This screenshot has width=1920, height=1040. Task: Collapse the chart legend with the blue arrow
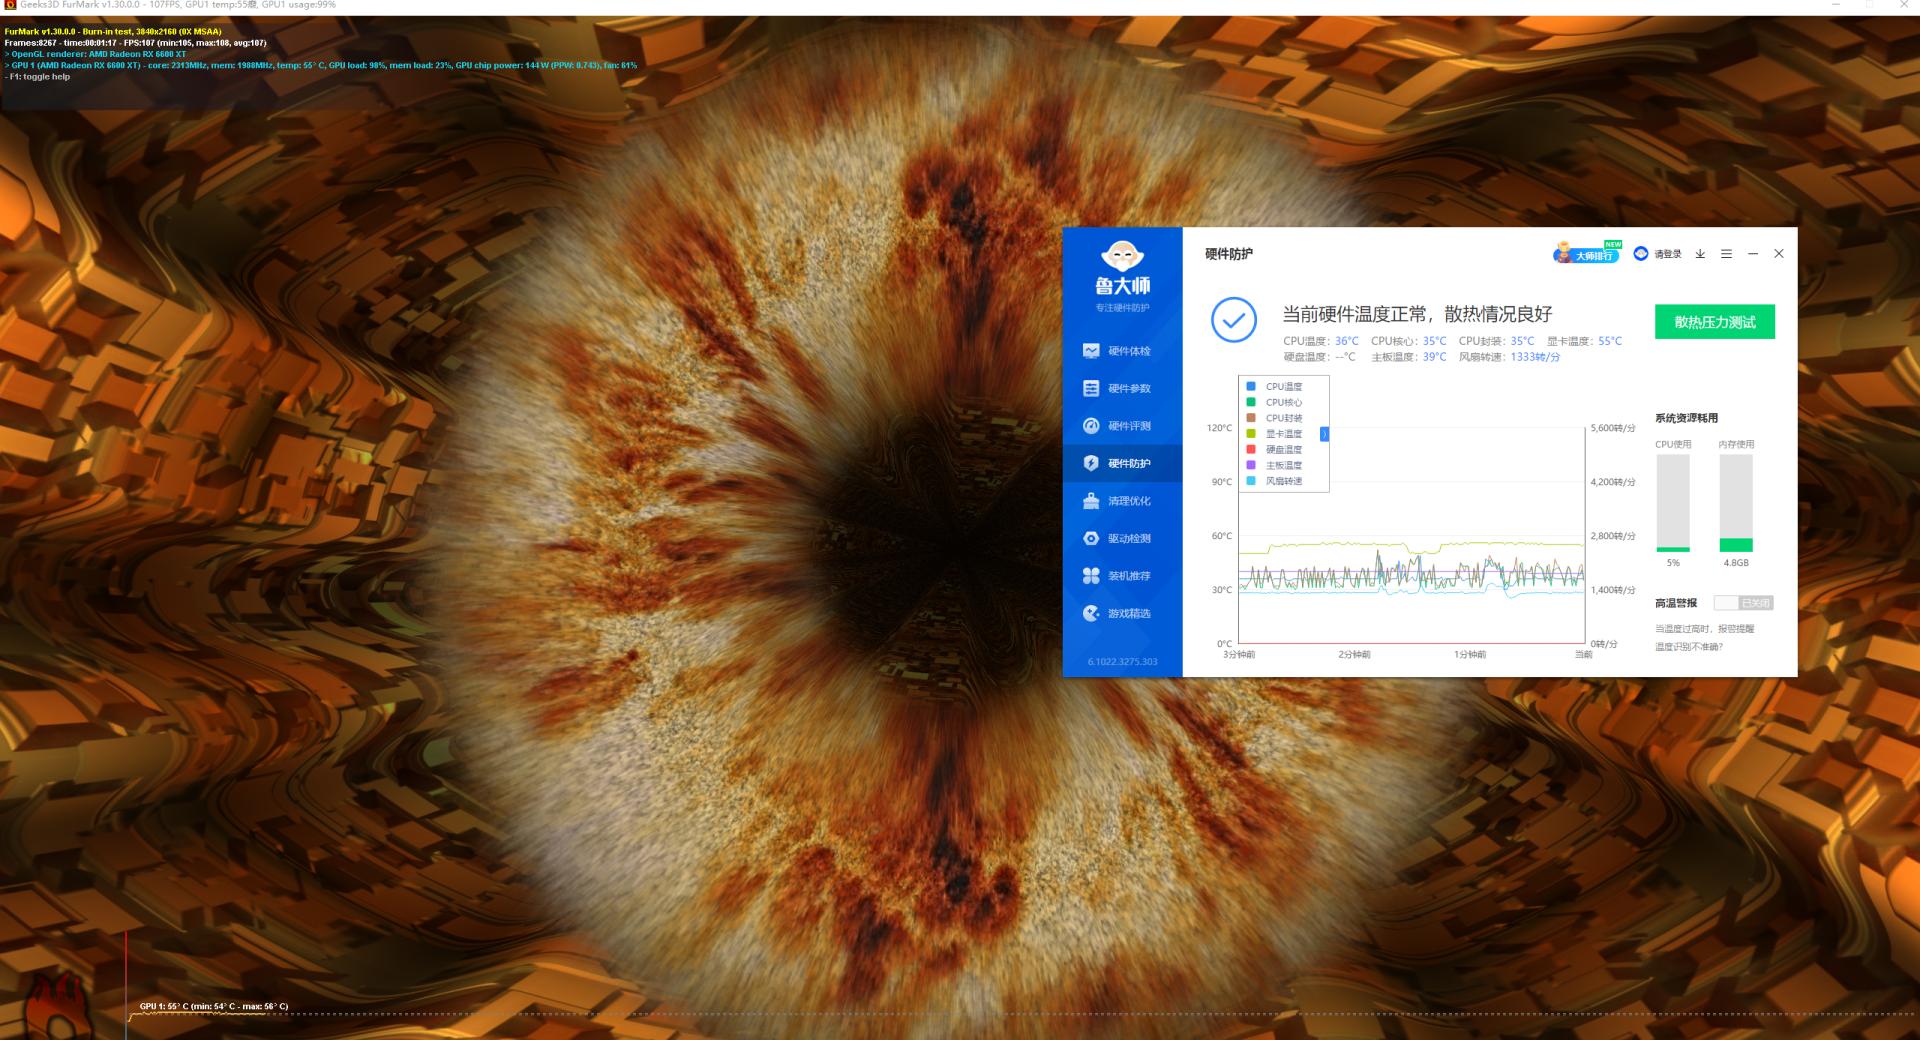click(1324, 434)
